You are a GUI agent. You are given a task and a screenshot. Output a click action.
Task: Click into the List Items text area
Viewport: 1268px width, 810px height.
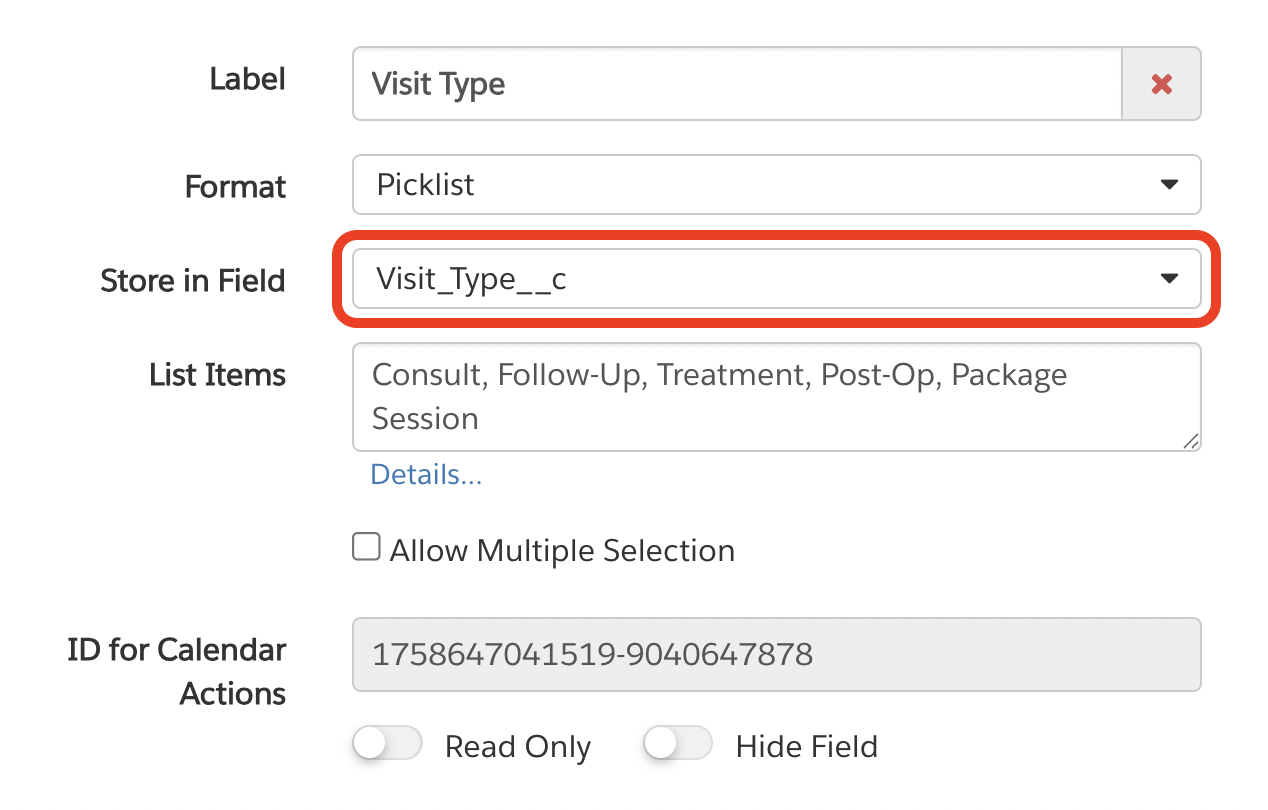coord(775,396)
